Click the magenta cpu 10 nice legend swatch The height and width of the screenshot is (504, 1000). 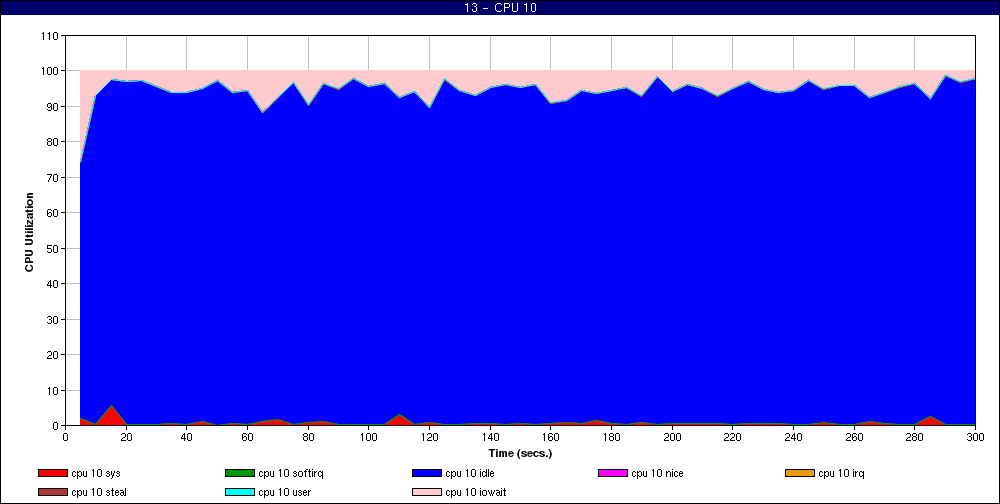[x=613, y=473]
